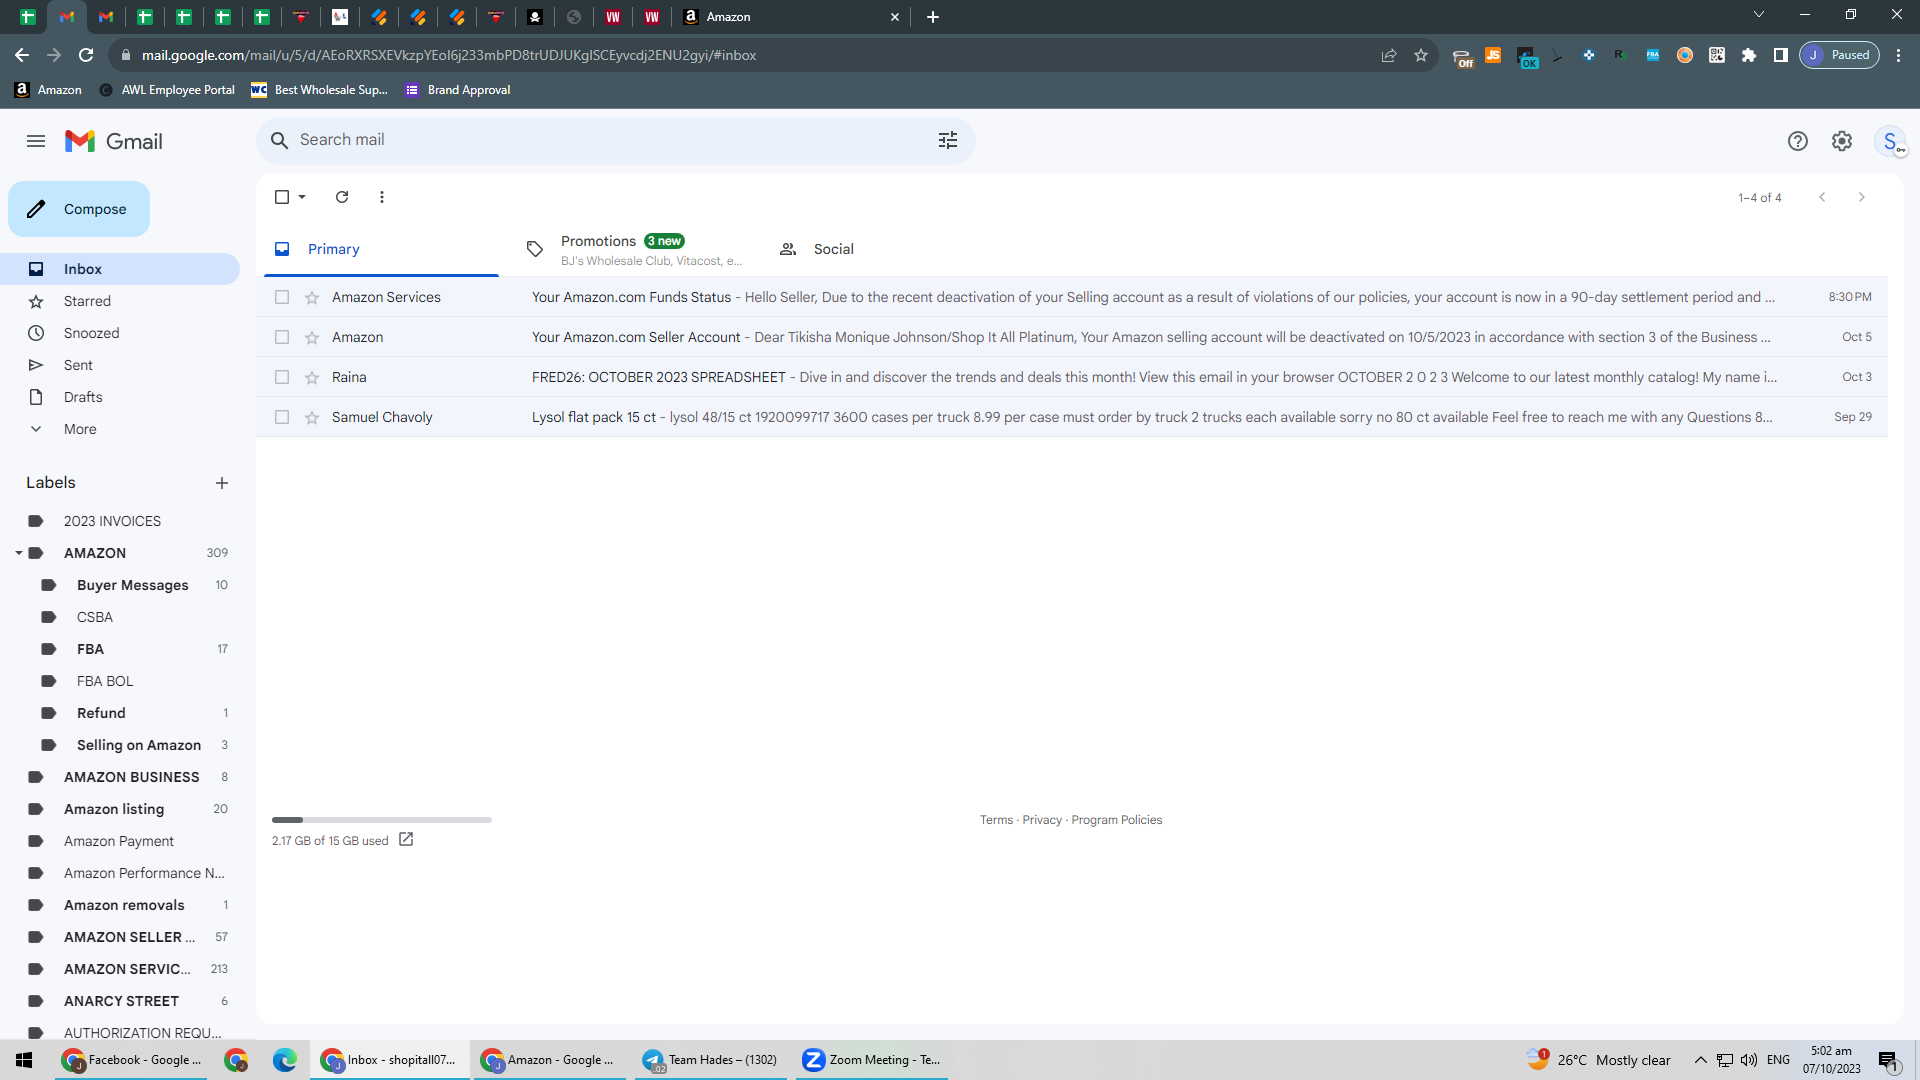Screen dimensions: 1920x1080
Task: Toggle Chrome side panel icon
Action: pyautogui.click(x=1781, y=55)
